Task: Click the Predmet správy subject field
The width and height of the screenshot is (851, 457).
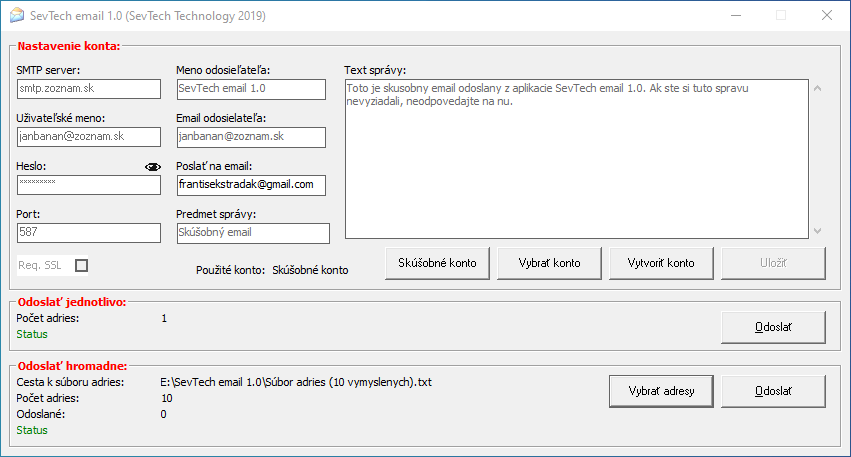Action: pyautogui.click(x=253, y=233)
